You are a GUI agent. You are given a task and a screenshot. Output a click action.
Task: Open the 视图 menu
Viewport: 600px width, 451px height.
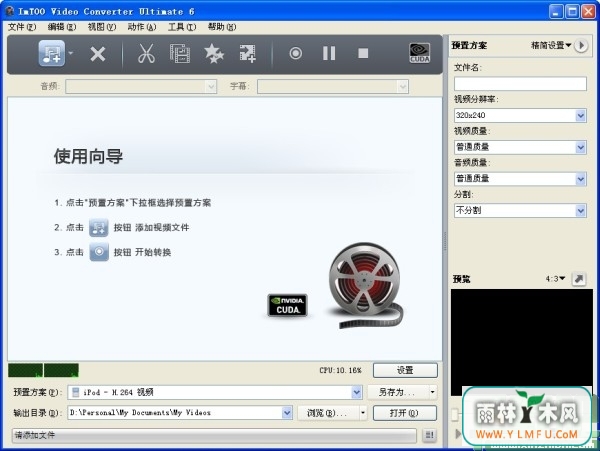click(x=102, y=27)
